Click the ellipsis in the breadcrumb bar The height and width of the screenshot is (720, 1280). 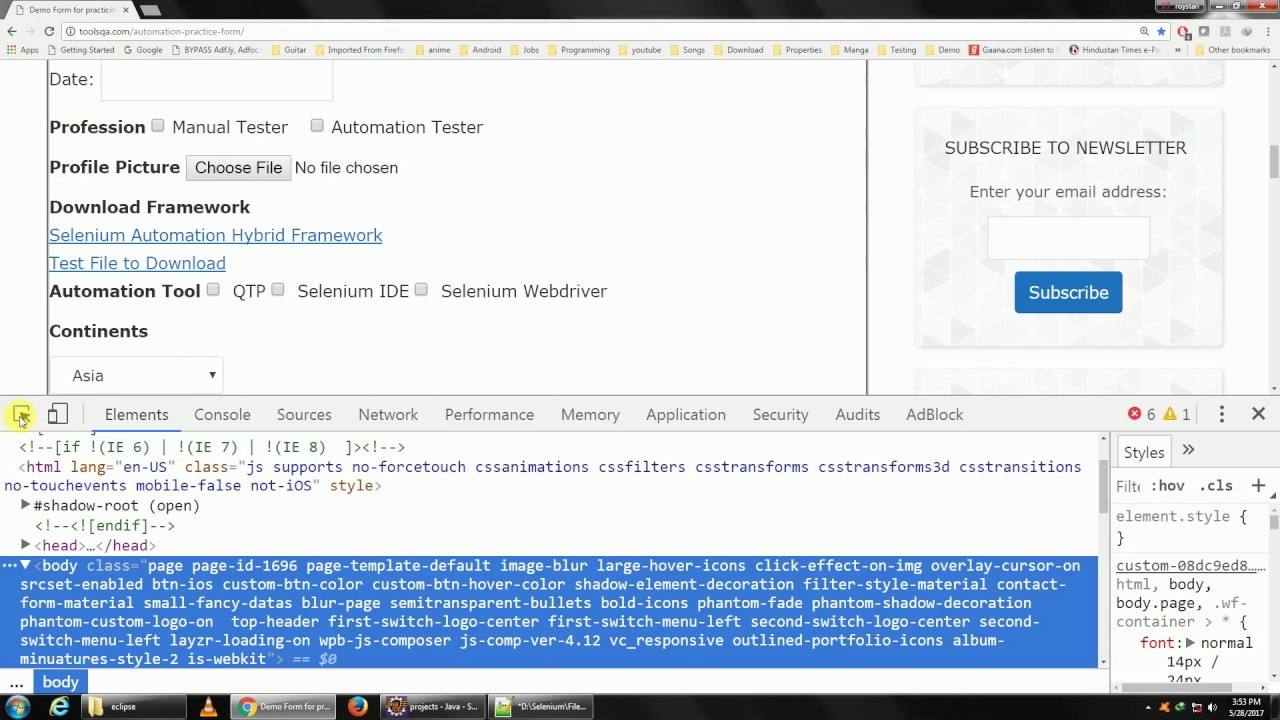[x=16, y=683]
